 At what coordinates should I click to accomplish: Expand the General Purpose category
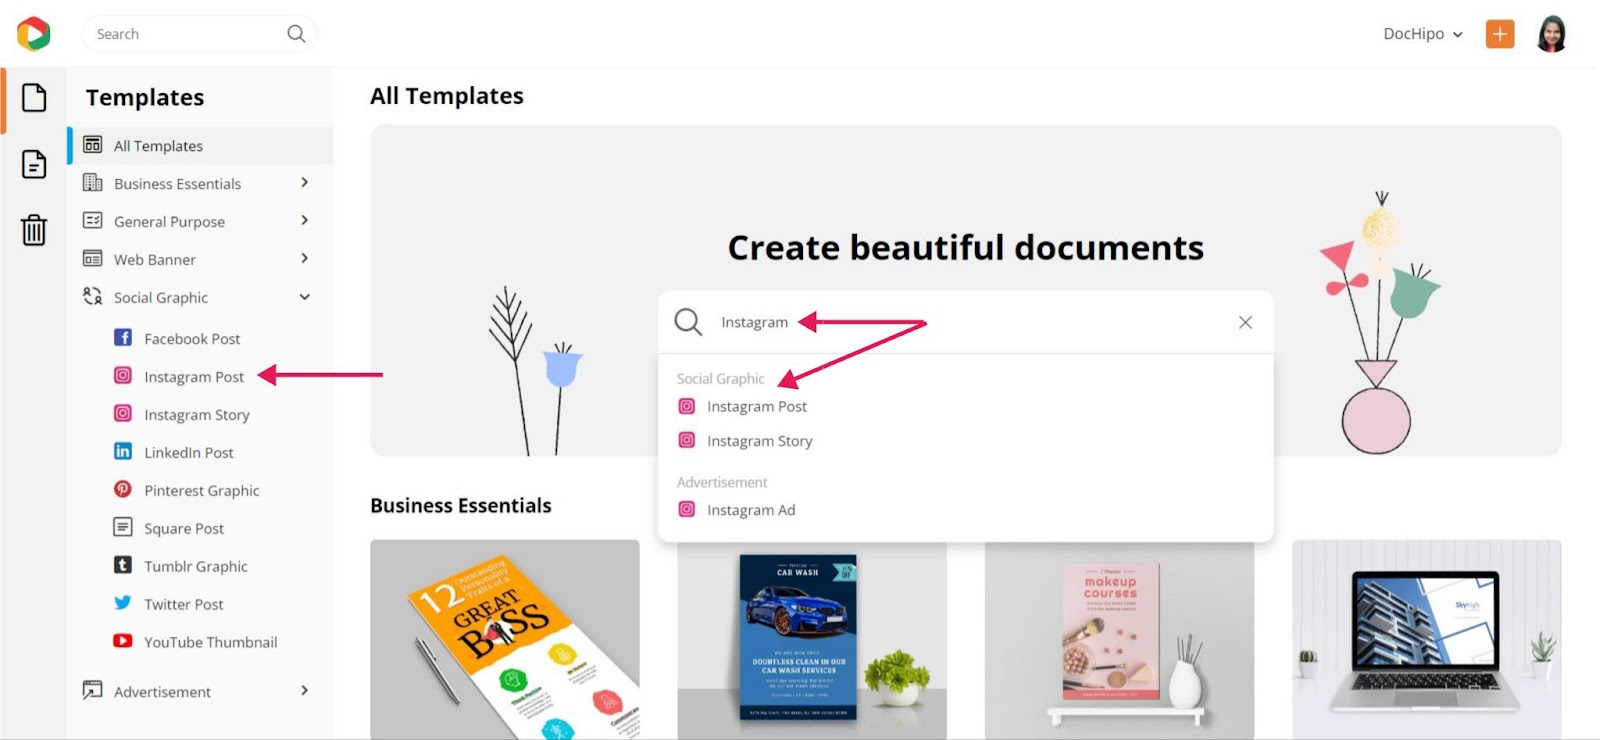point(305,220)
